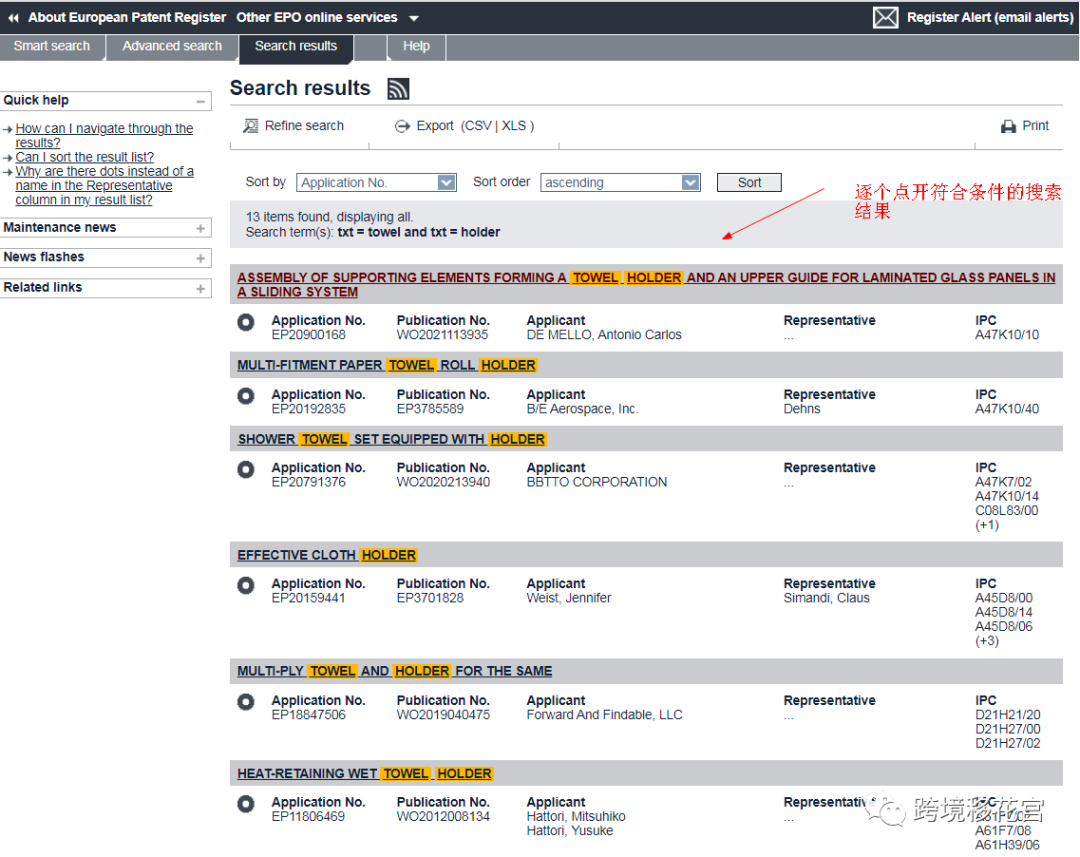The image size is (1080, 857).
Task: Collapse the Quick help panel
Action: coord(200,101)
